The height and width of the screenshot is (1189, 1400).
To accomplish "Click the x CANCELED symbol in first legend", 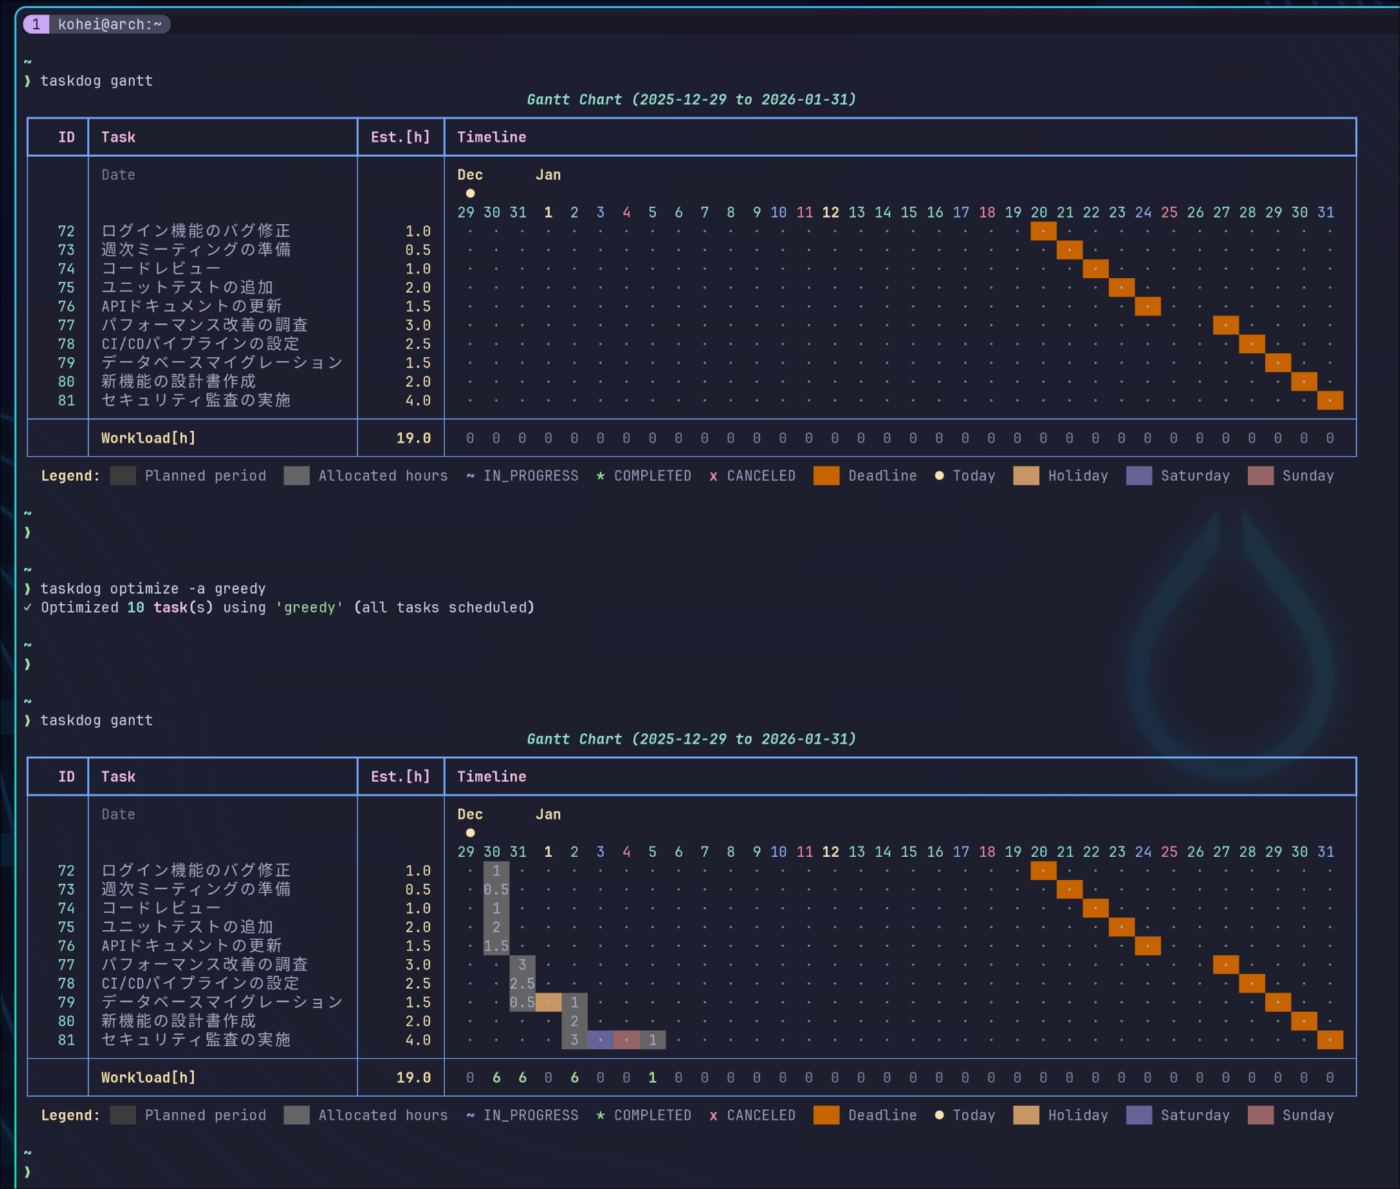I will [713, 476].
